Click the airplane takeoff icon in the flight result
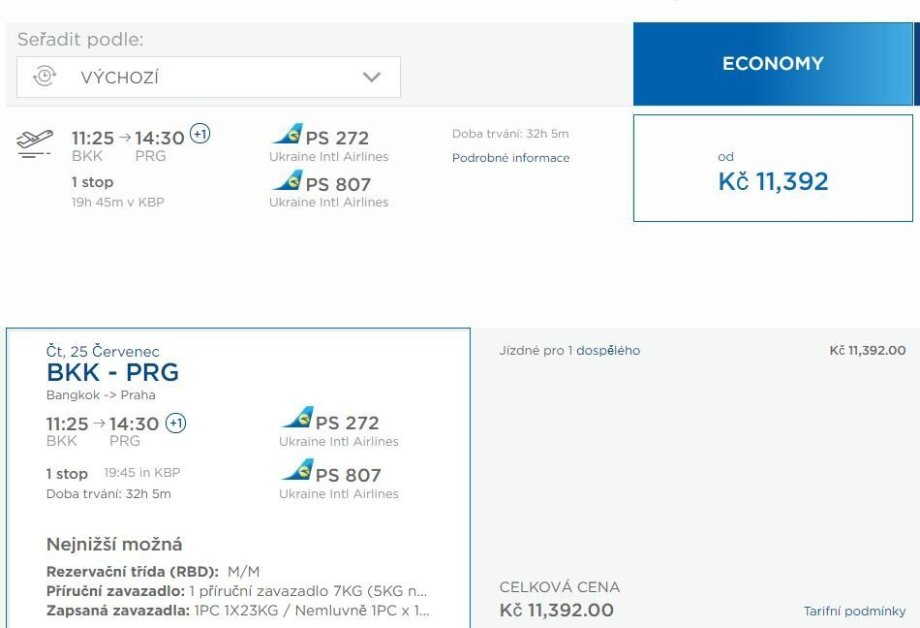920x628 pixels. [35, 141]
